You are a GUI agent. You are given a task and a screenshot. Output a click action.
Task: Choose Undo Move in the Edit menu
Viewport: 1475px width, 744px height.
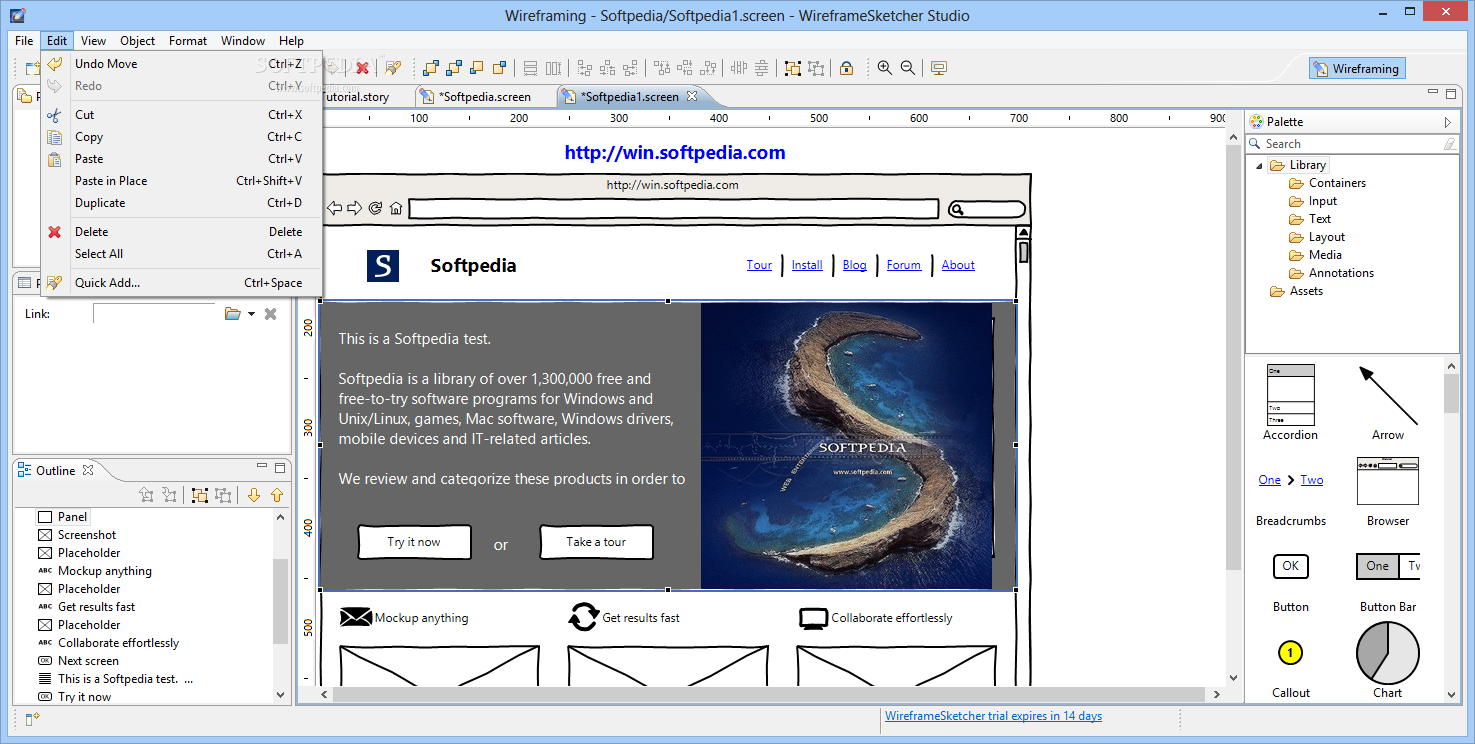pos(181,64)
